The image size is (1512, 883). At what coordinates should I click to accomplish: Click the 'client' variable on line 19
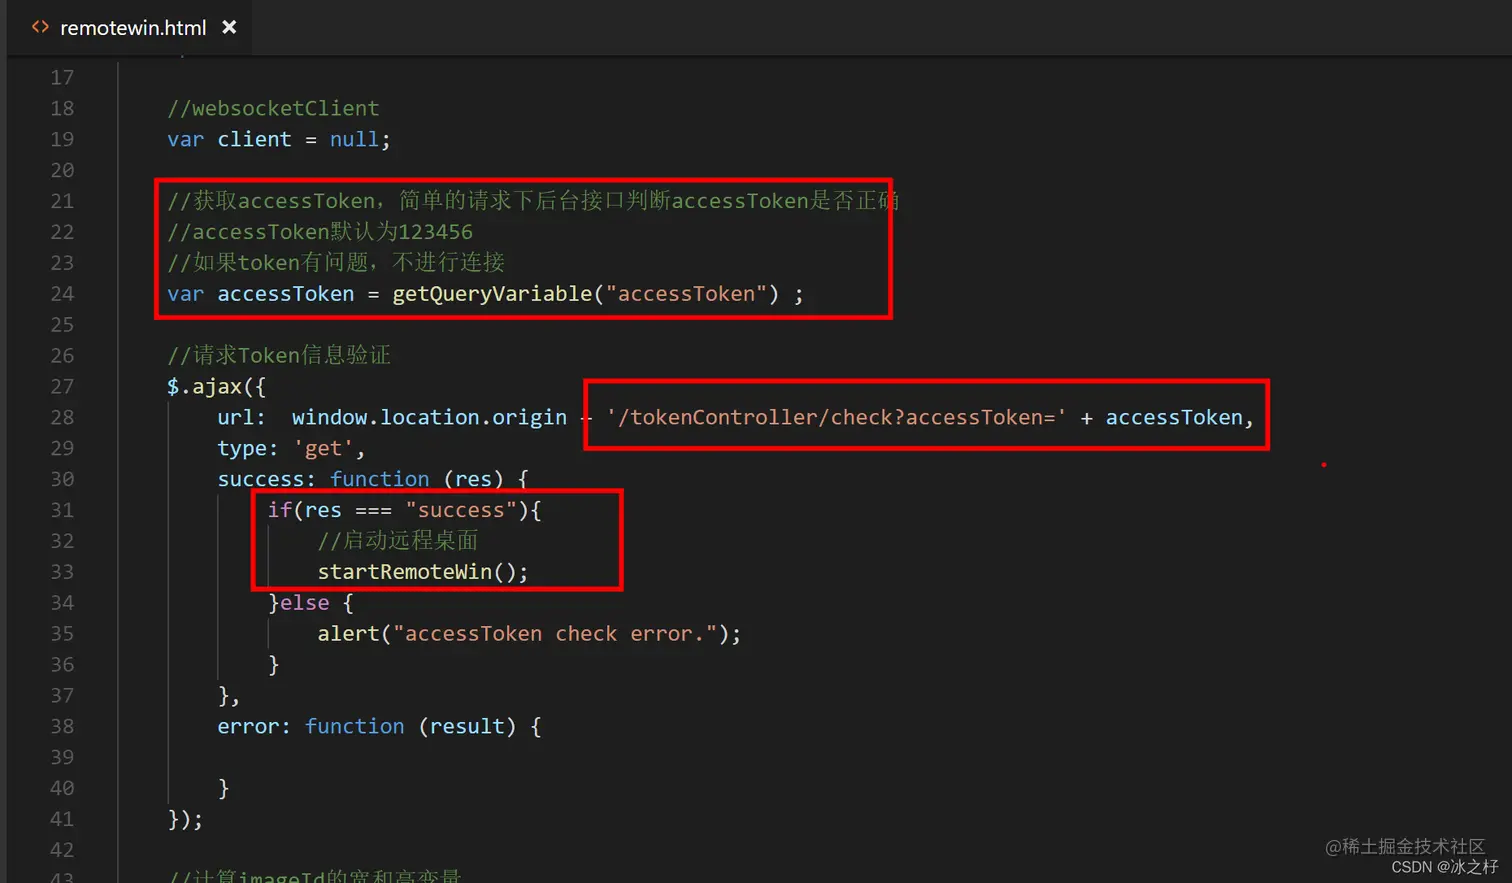tap(254, 139)
